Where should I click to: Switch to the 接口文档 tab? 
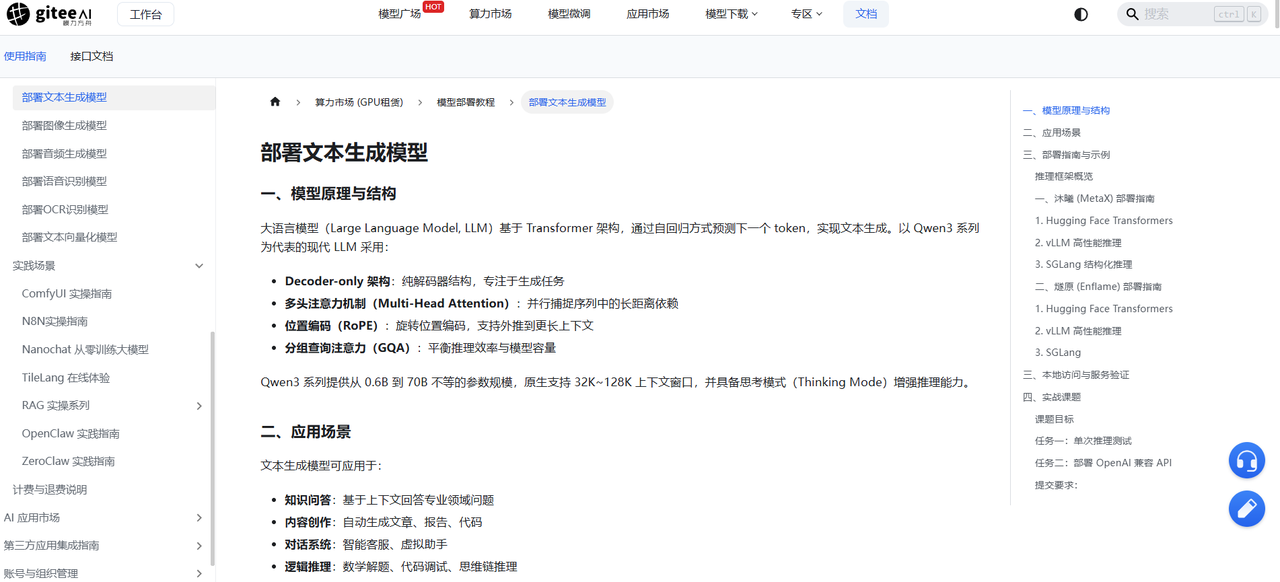pyautogui.click(x=92, y=56)
